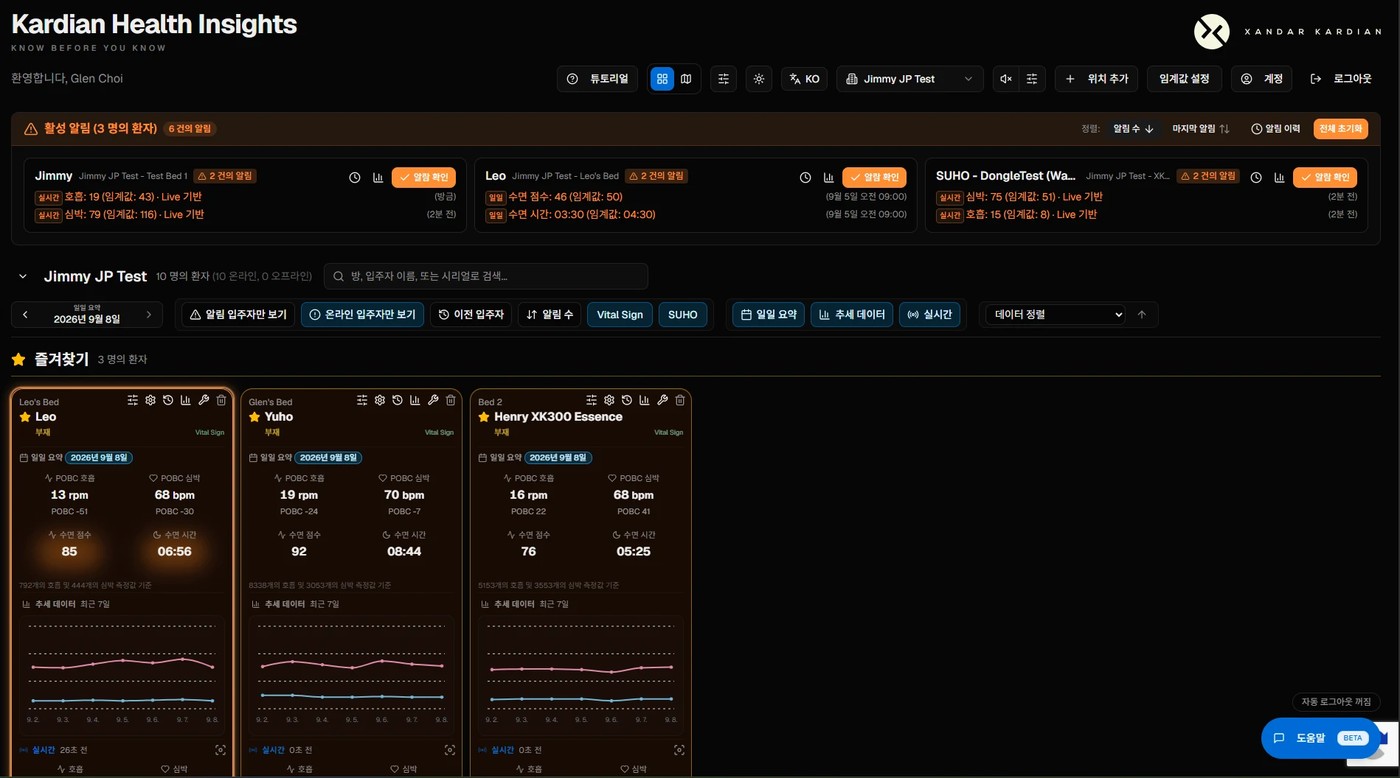Open the wrench tool on Leo's card

[204, 400]
